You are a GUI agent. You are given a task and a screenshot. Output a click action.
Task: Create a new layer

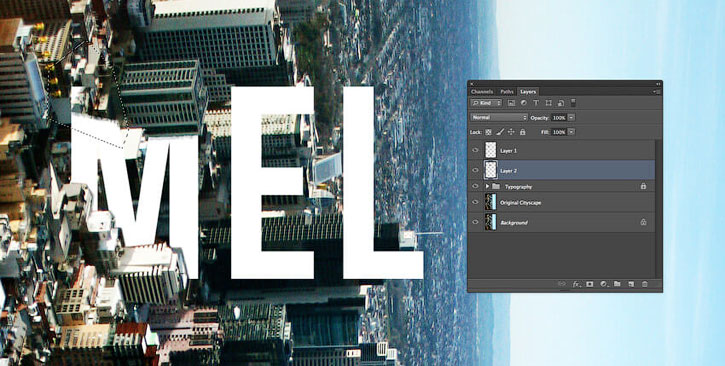click(631, 284)
